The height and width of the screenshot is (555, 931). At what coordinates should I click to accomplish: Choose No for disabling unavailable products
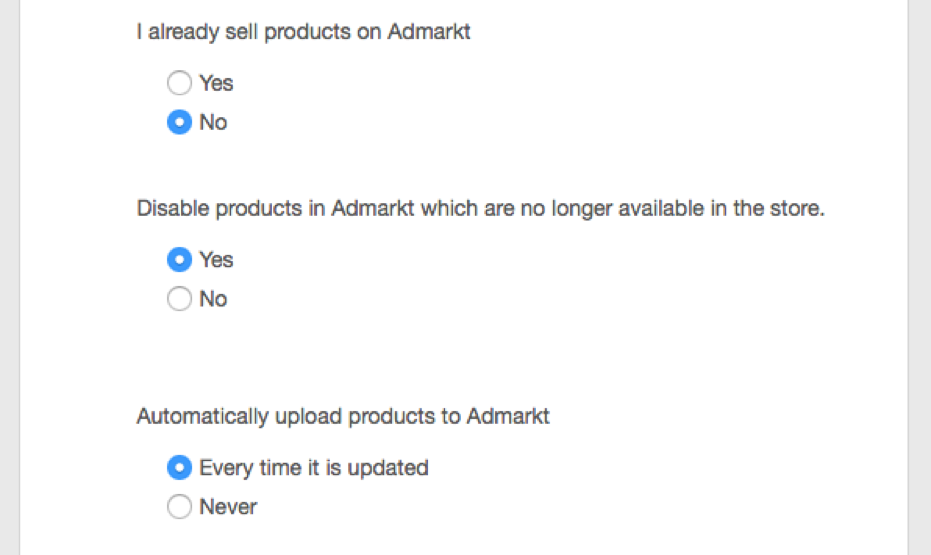pyautogui.click(x=179, y=299)
